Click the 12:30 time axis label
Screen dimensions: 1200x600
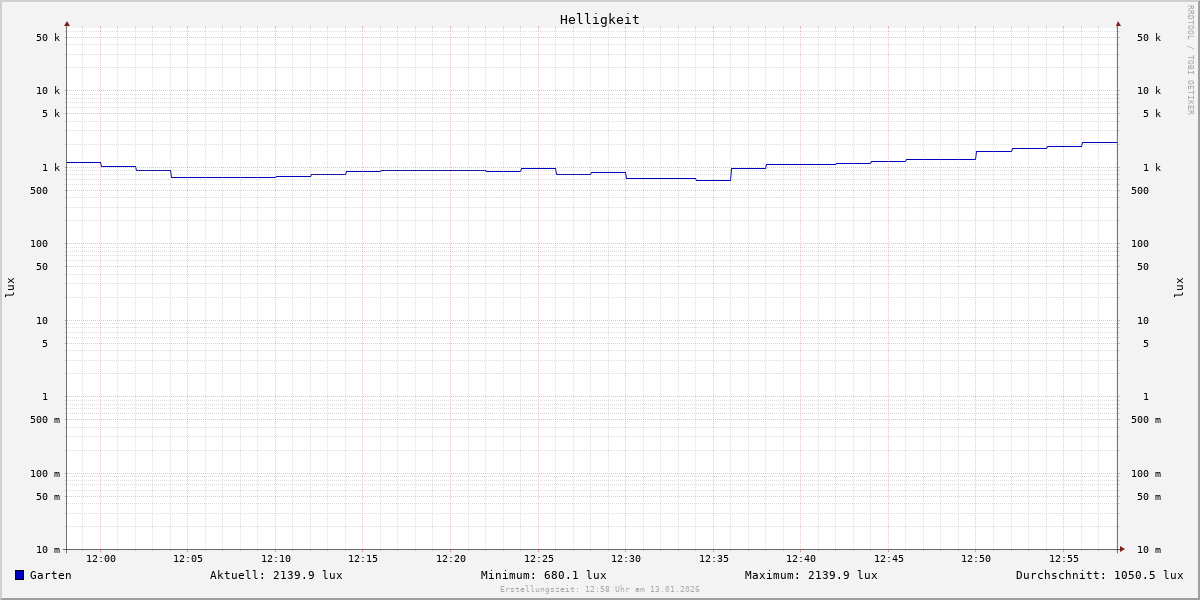[626, 559]
